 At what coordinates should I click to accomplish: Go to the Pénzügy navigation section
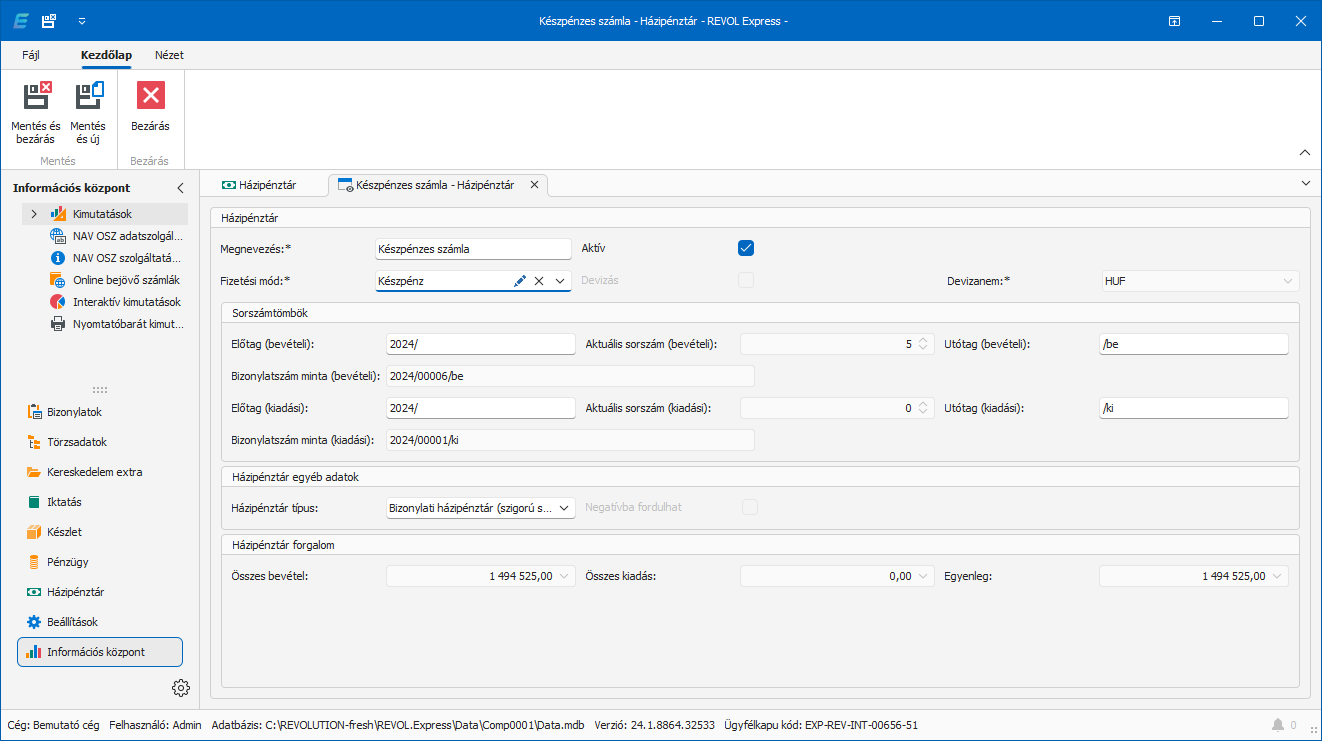pos(67,562)
